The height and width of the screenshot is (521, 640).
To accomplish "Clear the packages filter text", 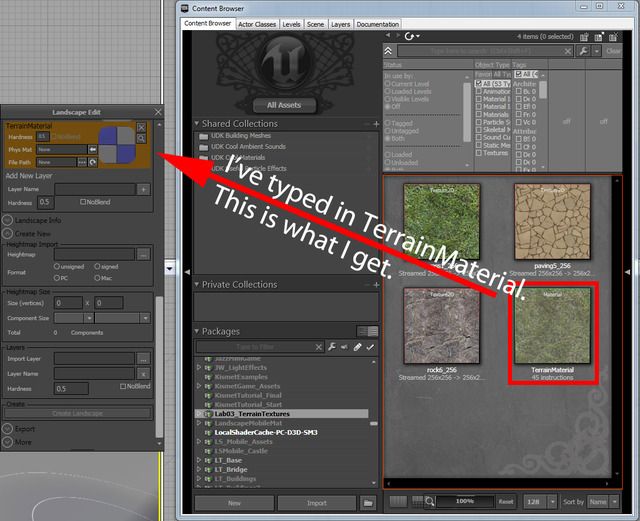I will (318, 347).
